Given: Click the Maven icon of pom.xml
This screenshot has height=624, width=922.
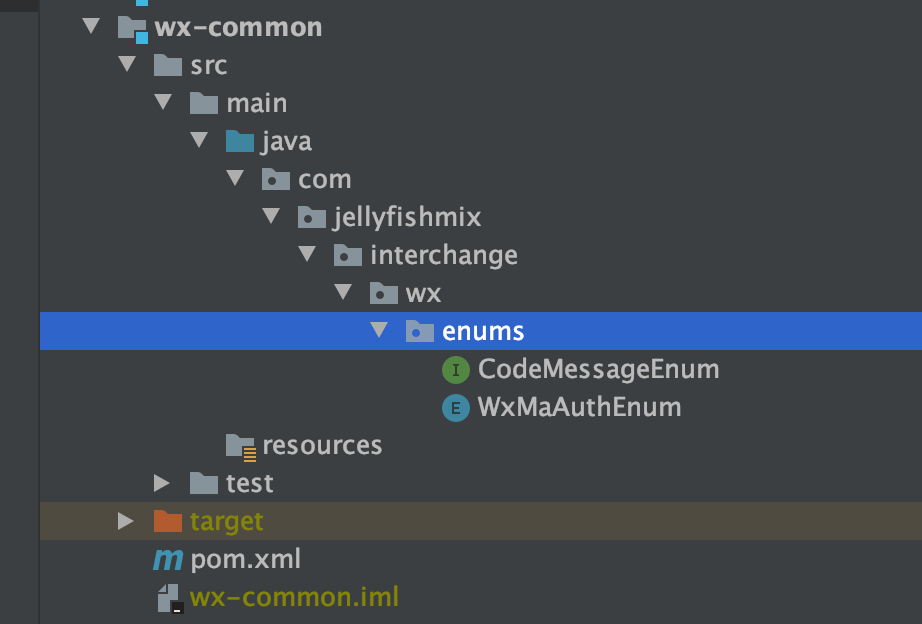Looking at the screenshot, I should pyautogui.click(x=167, y=560).
